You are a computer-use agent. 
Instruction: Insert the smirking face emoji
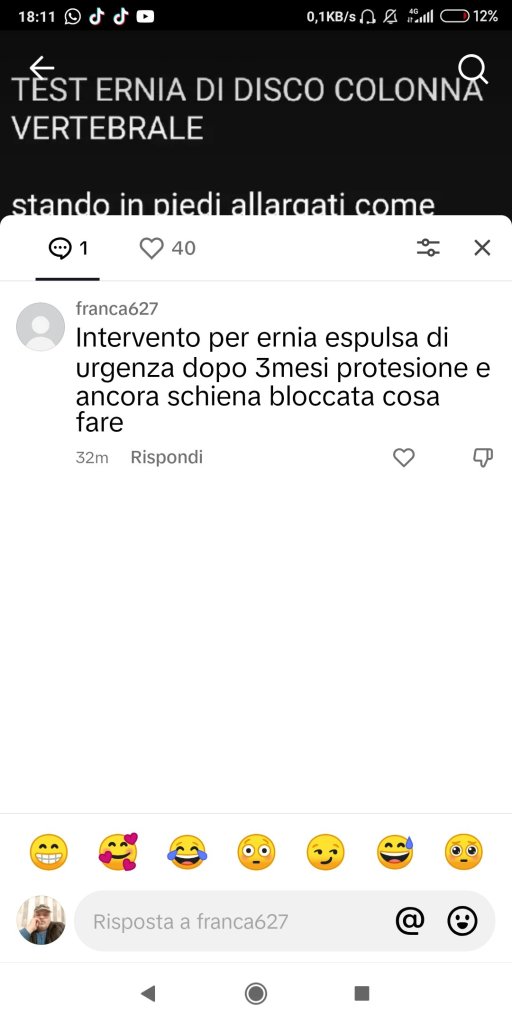[325, 852]
